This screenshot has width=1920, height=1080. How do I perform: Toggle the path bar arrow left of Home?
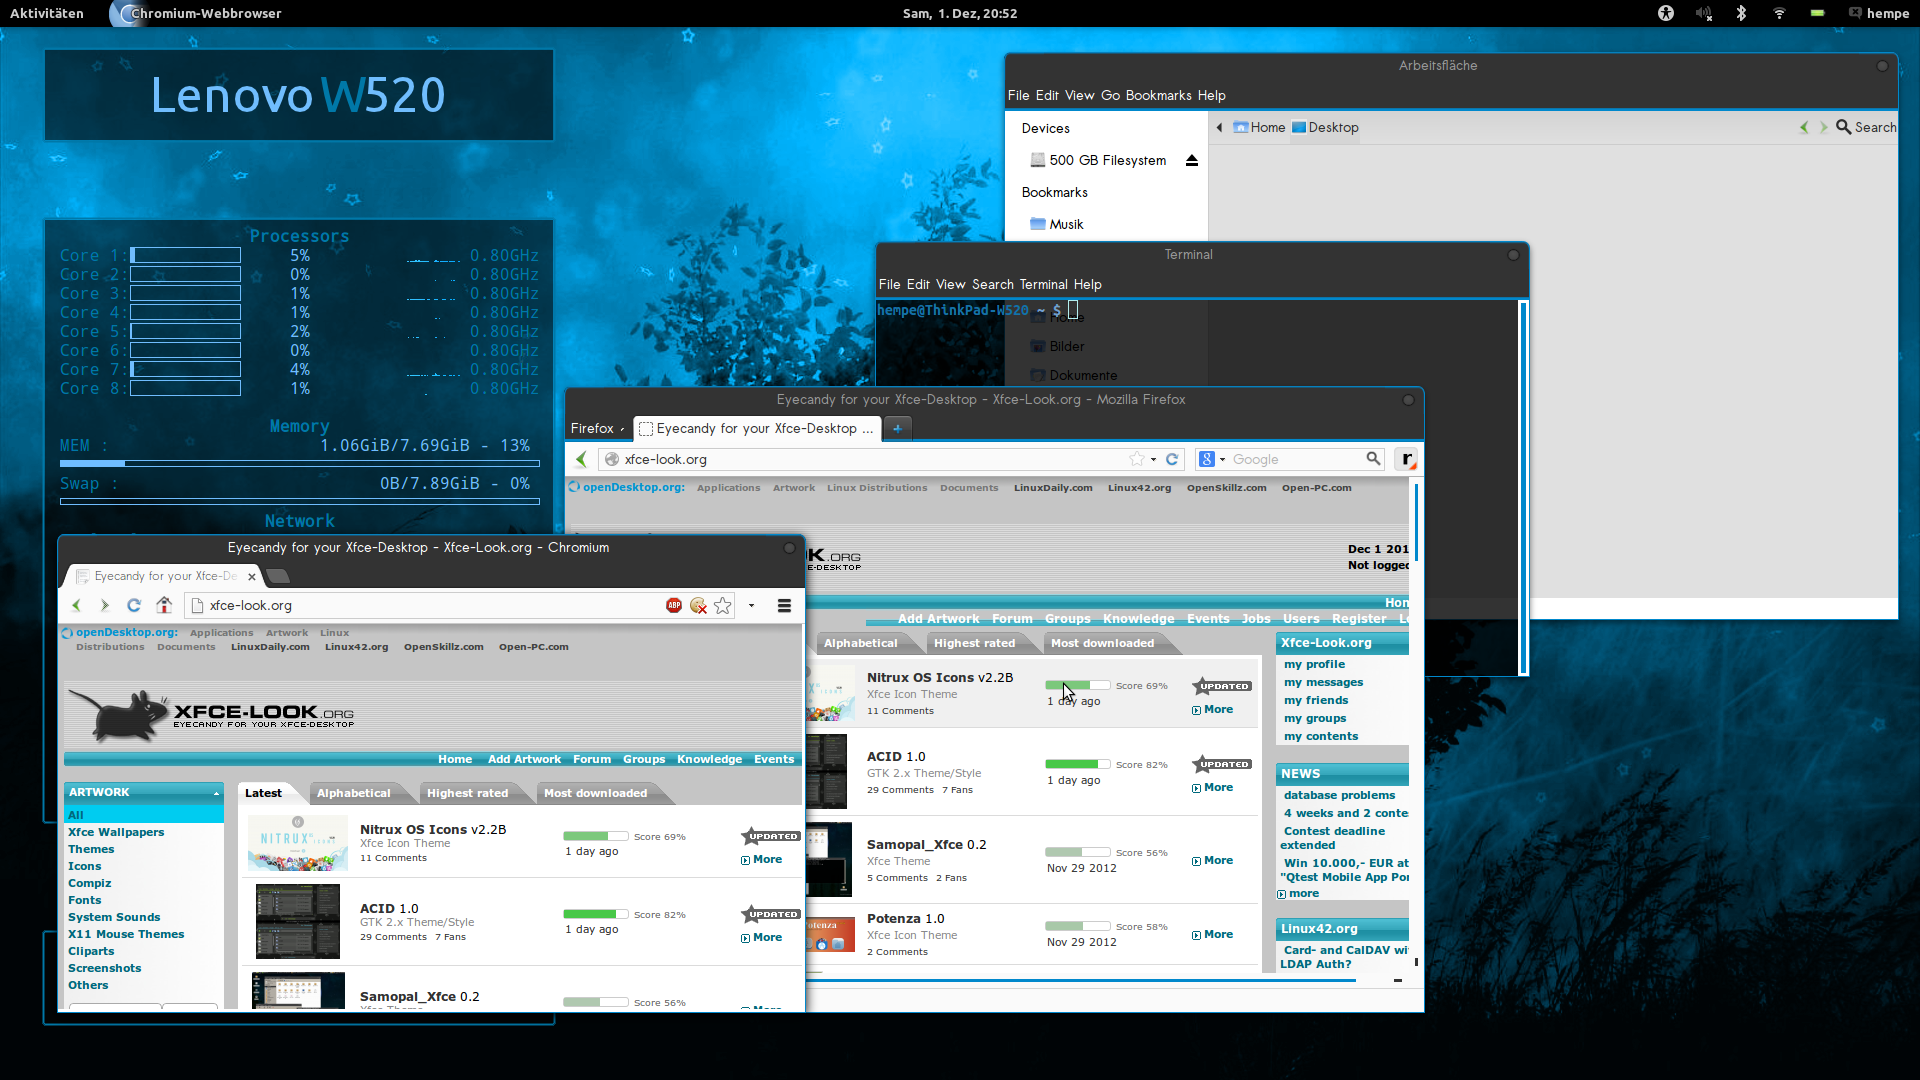(1219, 127)
